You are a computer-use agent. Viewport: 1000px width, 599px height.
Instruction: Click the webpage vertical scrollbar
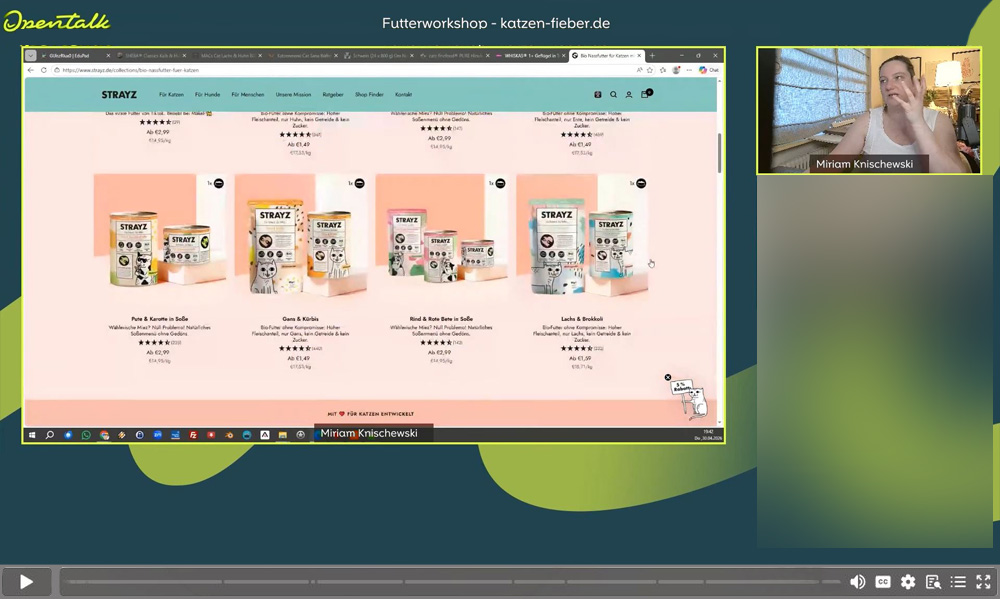719,153
